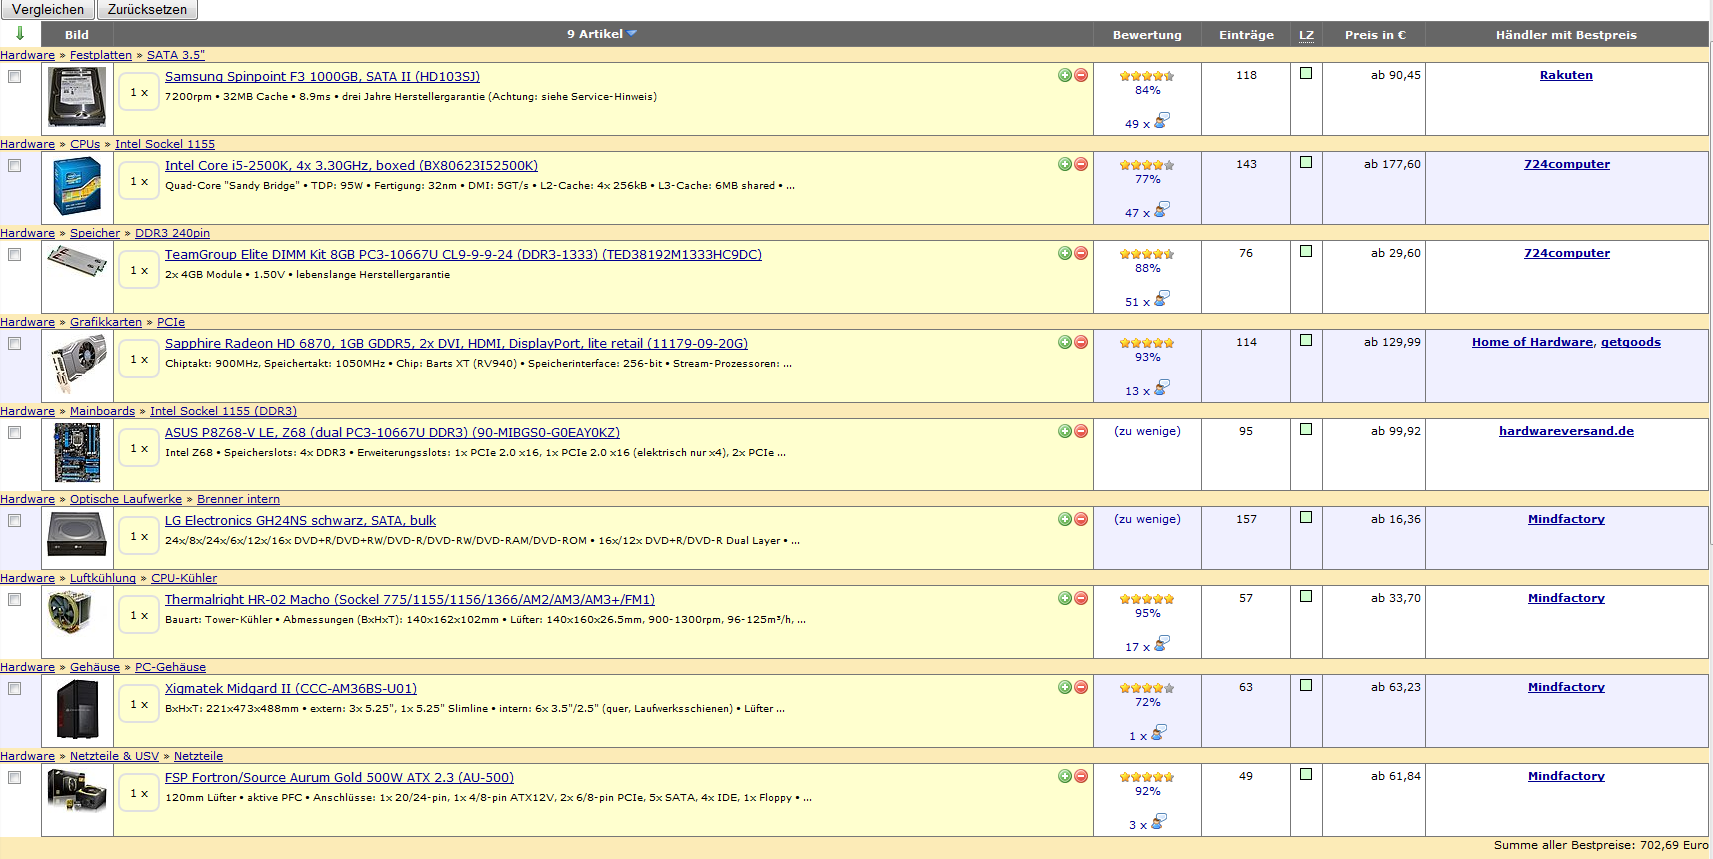Tick compare checkbox for TeamGroup Elite DIMM Kit
This screenshot has height=859, width=1713.
click(14, 254)
